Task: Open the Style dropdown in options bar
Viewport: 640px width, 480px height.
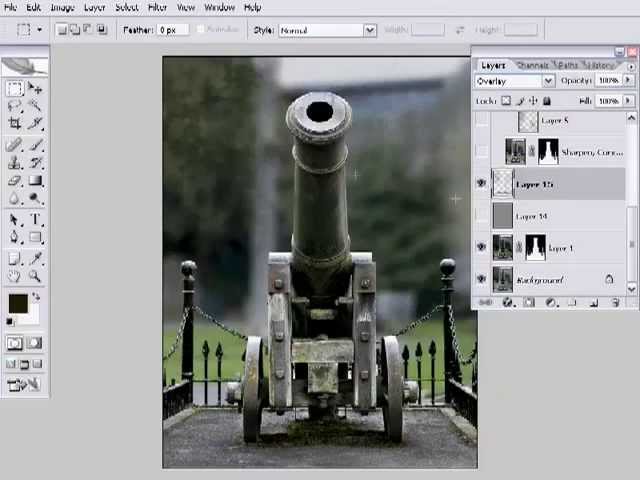Action: pyautogui.click(x=370, y=30)
